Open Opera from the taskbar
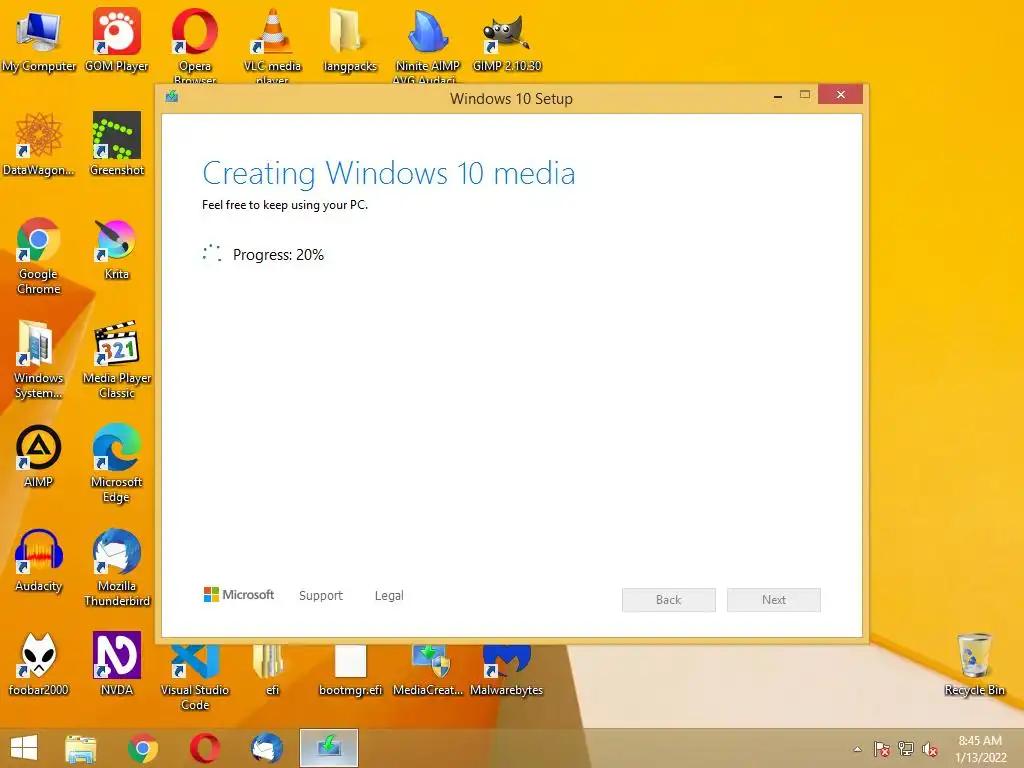 pyautogui.click(x=204, y=748)
